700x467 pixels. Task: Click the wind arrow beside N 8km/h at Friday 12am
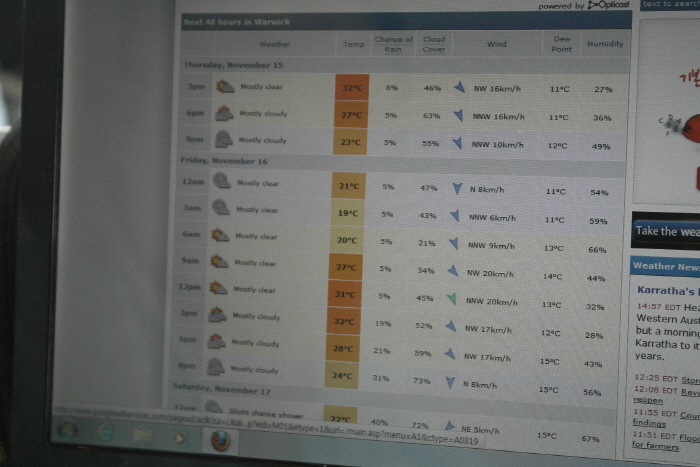pos(457,188)
